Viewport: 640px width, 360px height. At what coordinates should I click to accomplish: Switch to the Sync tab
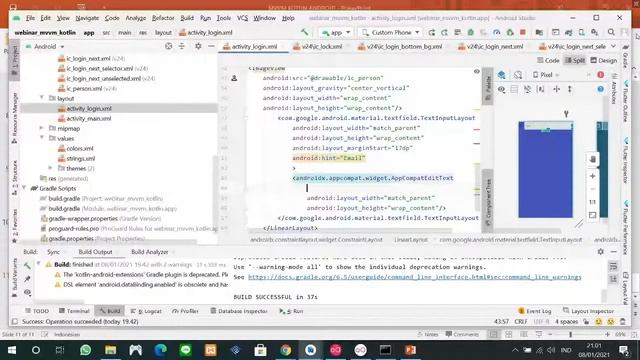(x=53, y=252)
